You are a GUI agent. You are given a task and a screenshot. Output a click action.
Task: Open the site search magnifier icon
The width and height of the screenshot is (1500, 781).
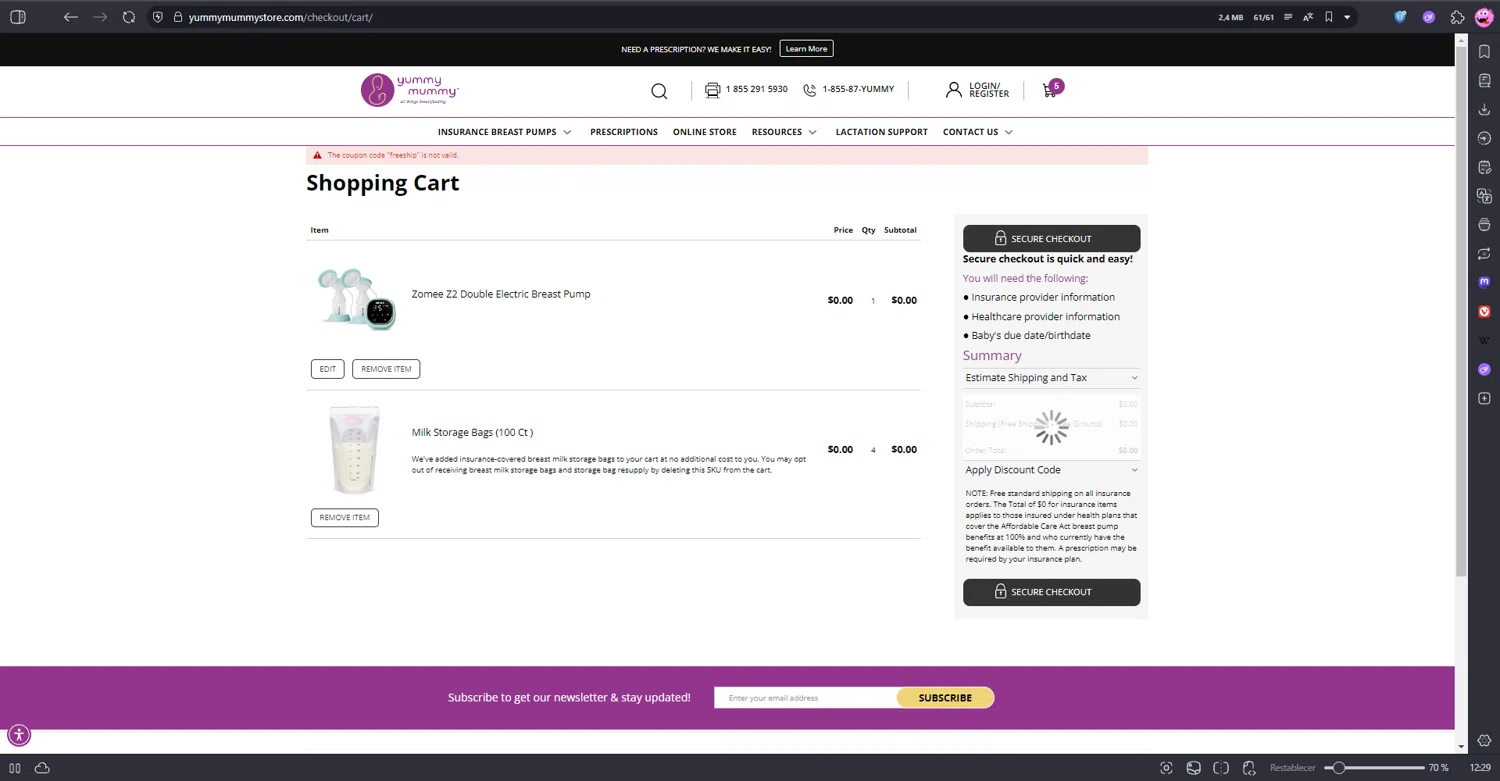pyautogui.click(x=659, y=91)
